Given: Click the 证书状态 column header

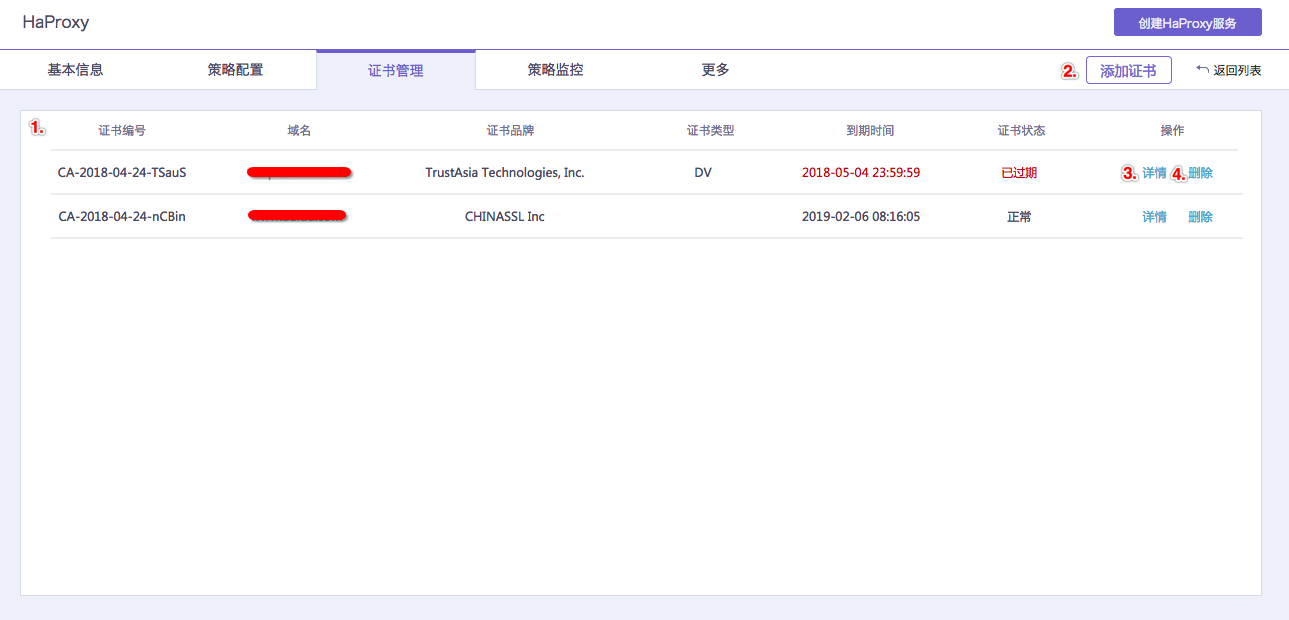Looking at the screenshot, I should click(x=1021, y=131).
